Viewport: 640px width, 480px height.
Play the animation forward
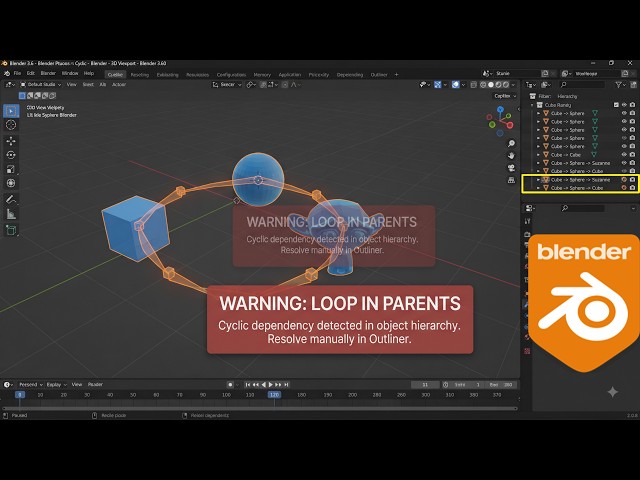click(271, 384)
